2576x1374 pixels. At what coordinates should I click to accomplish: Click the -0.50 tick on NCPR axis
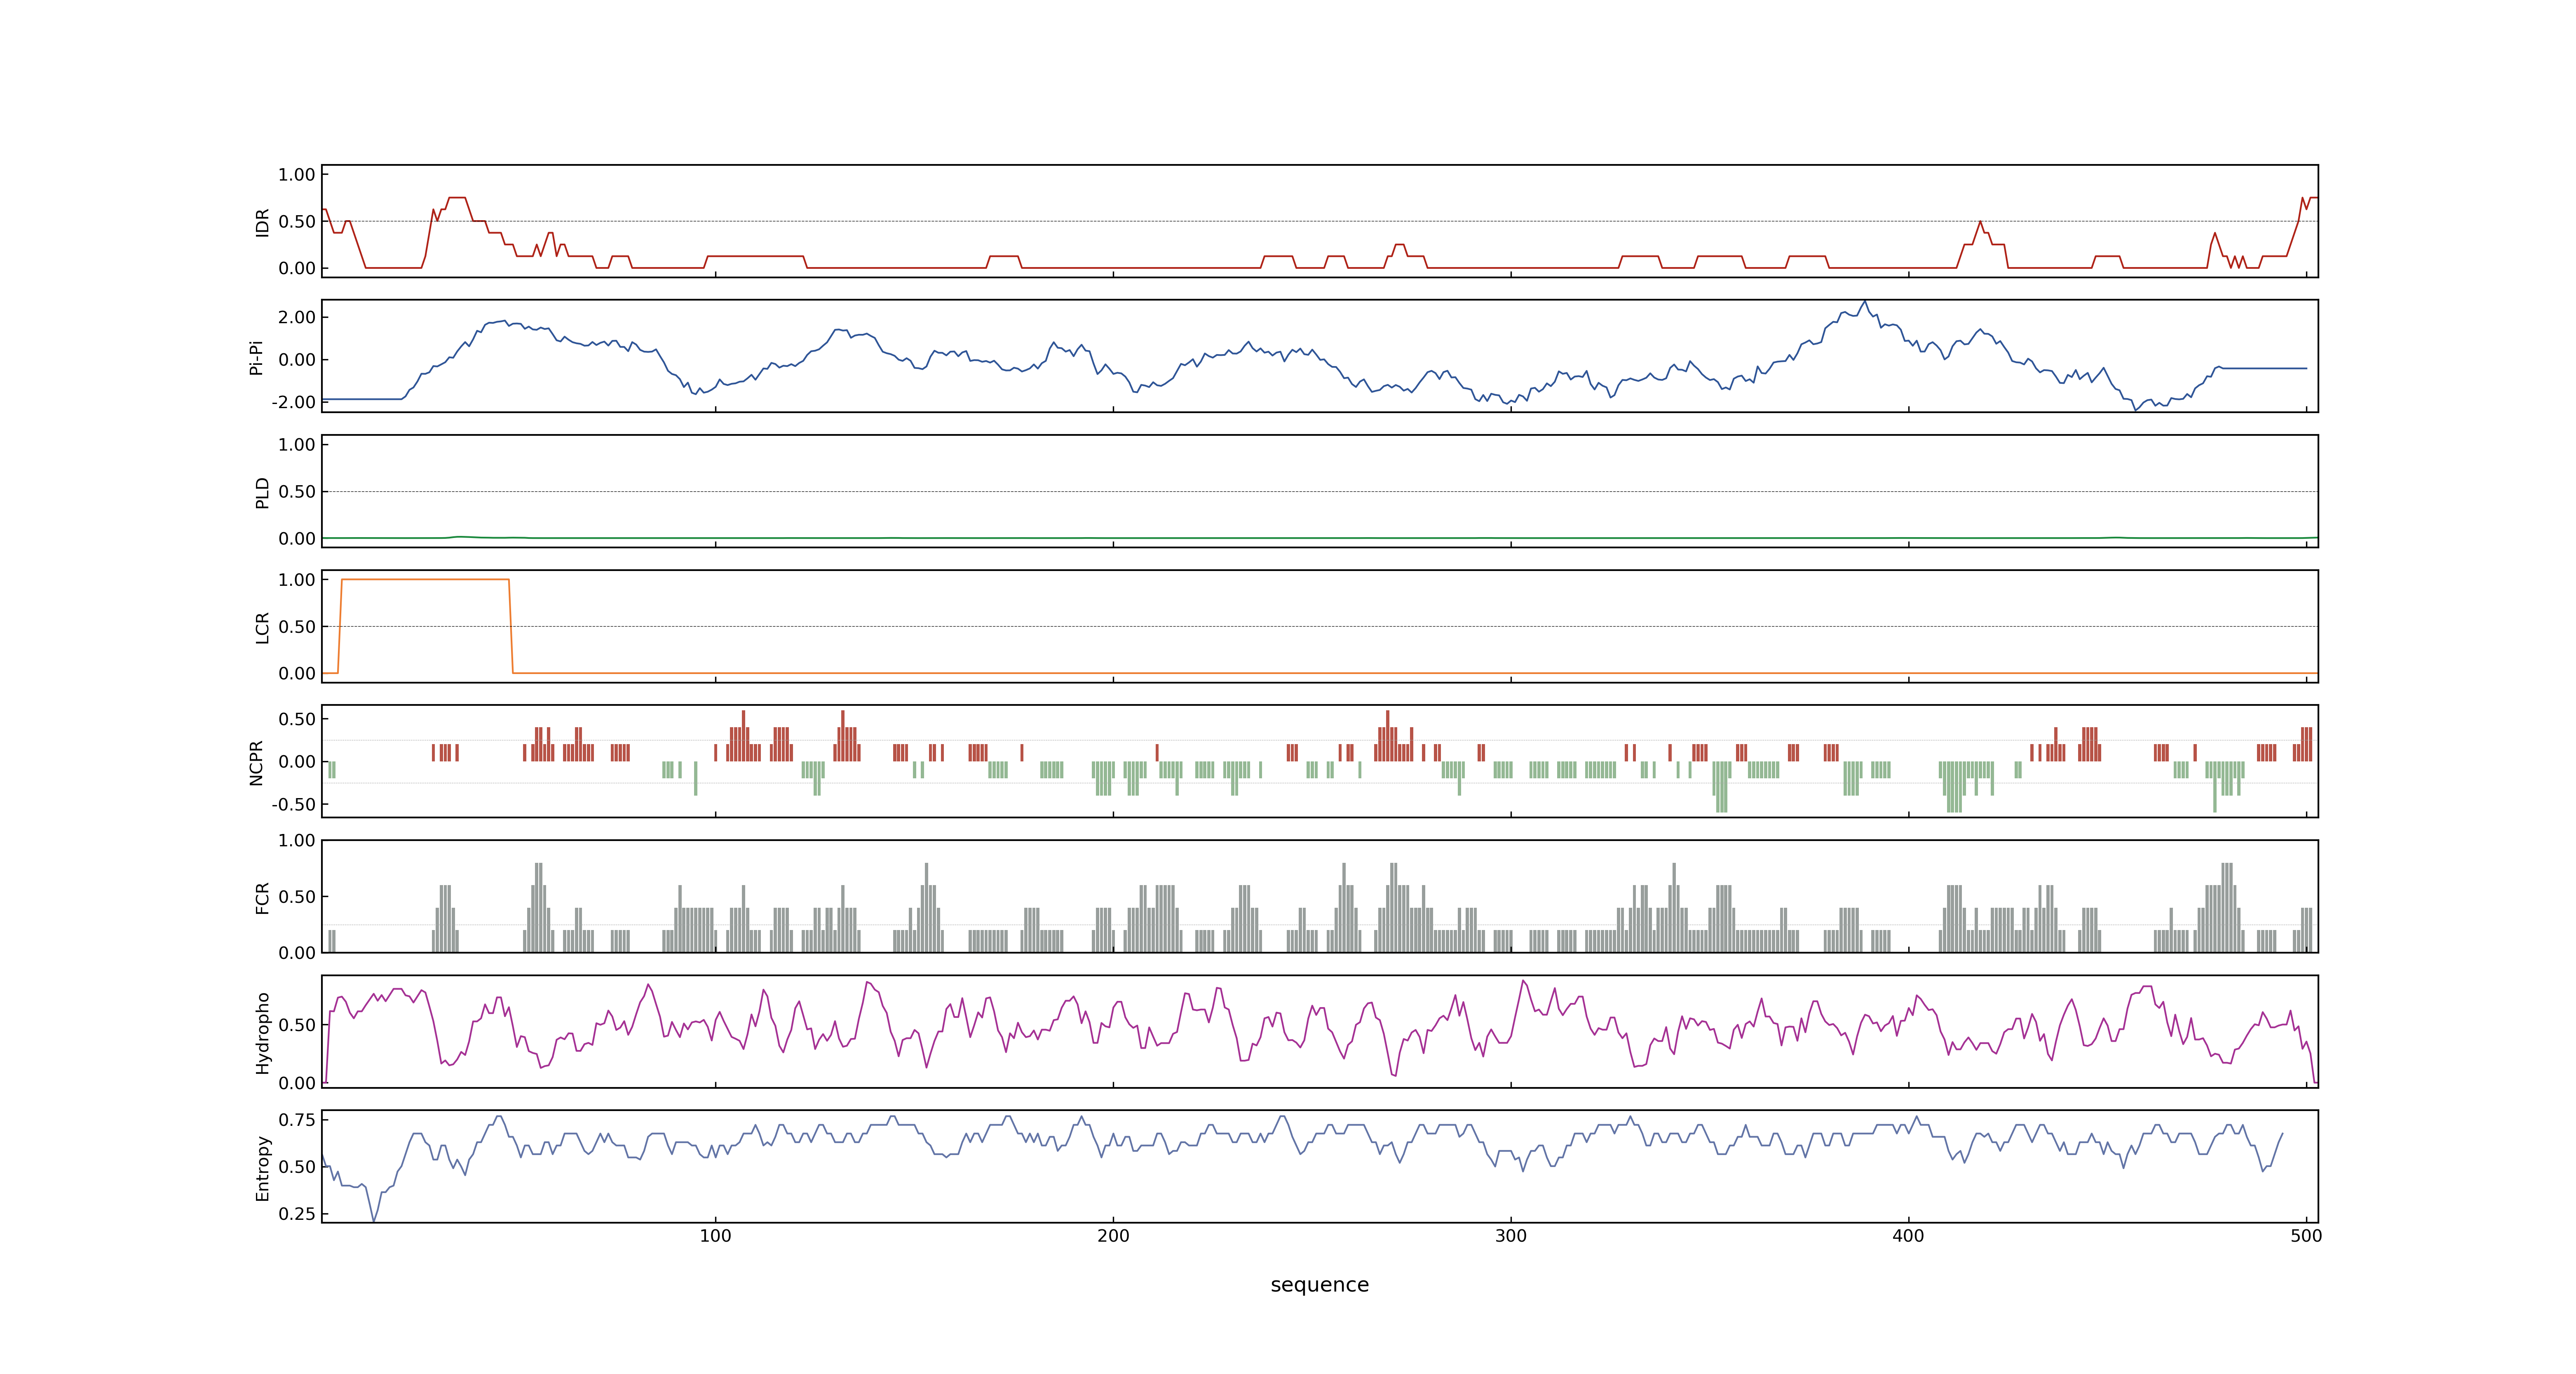pyautogui.click(x=293, y=804)
